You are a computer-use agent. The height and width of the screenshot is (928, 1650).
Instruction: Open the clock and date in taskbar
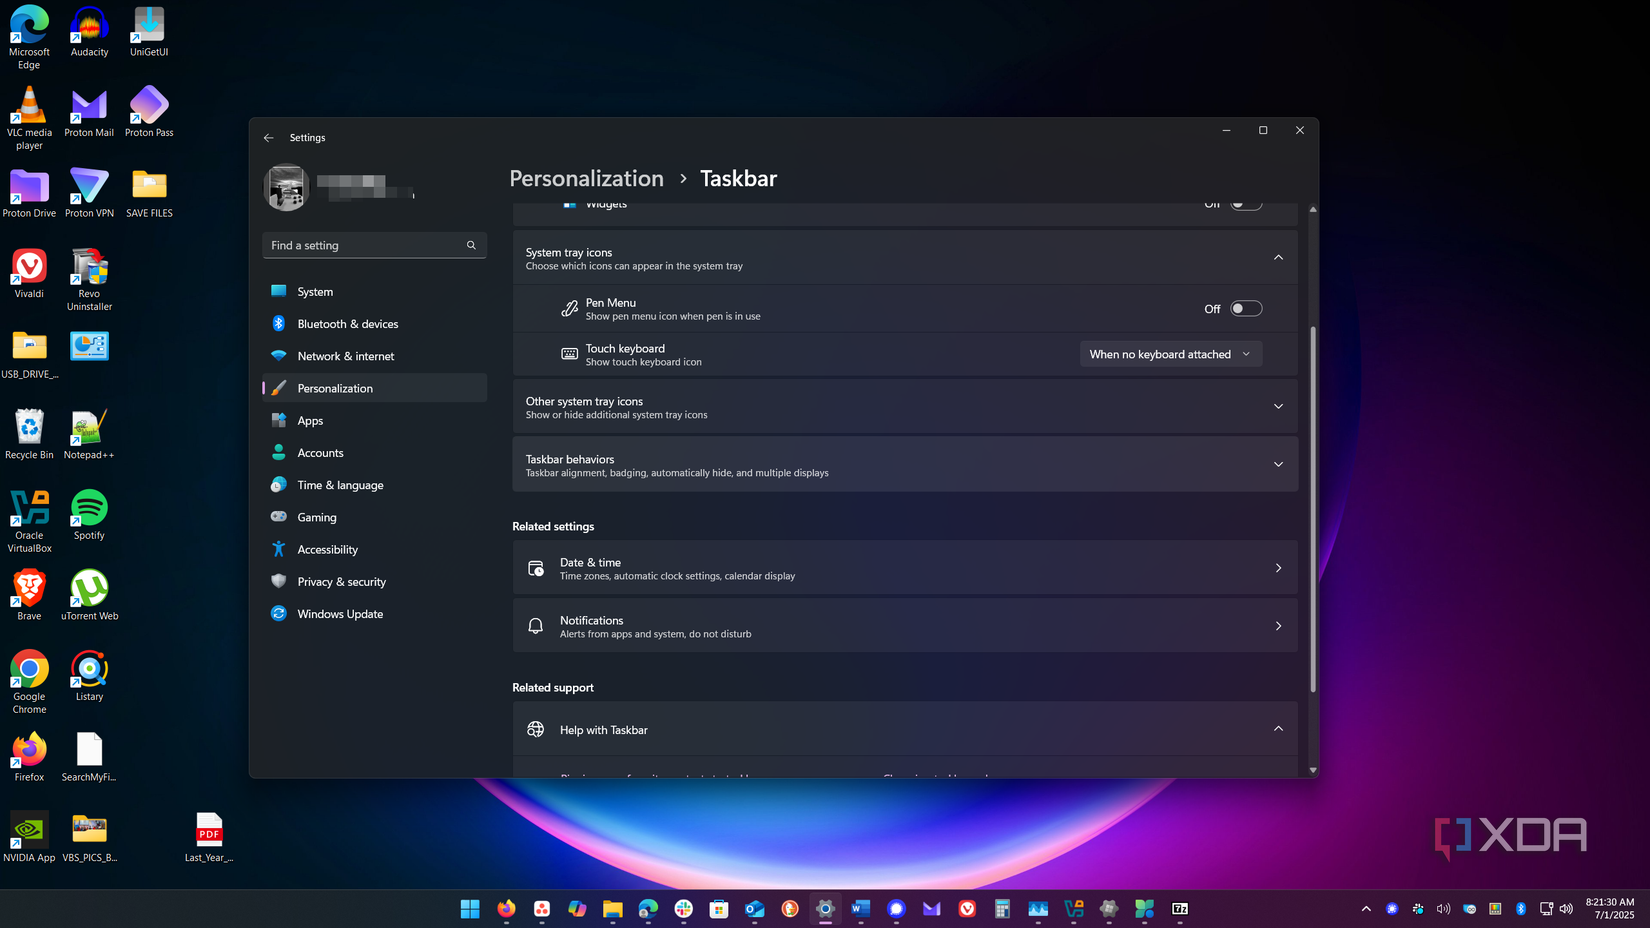click(x=1609, y=908)
